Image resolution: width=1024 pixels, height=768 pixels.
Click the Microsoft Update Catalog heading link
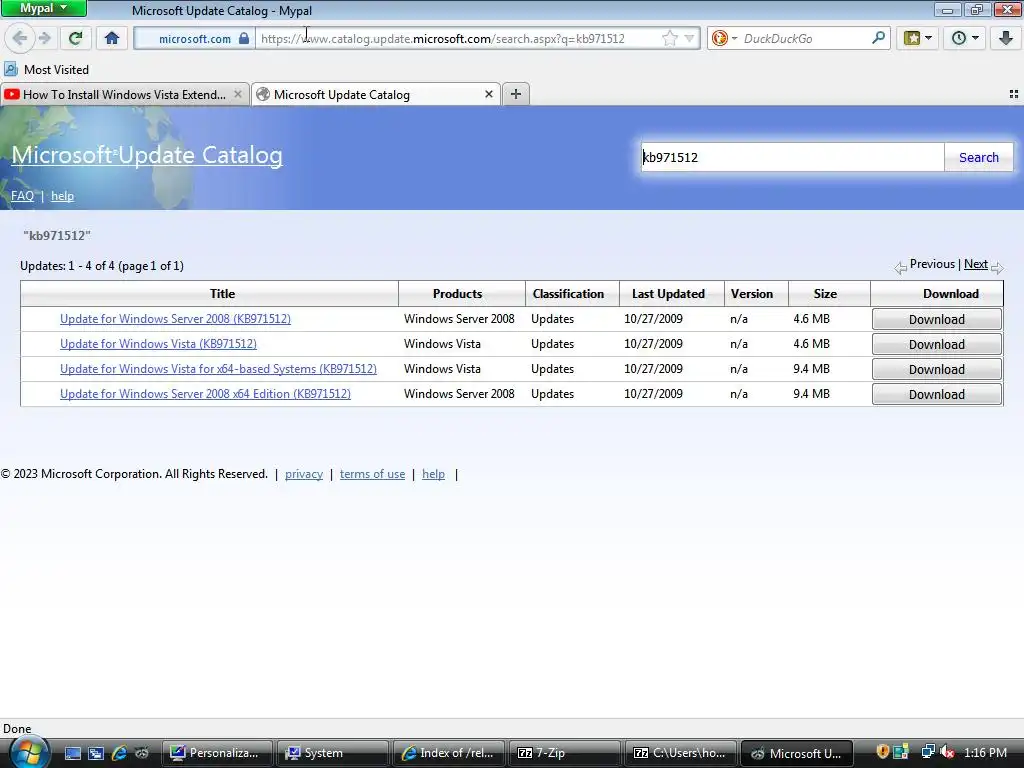tap(147, 155)
